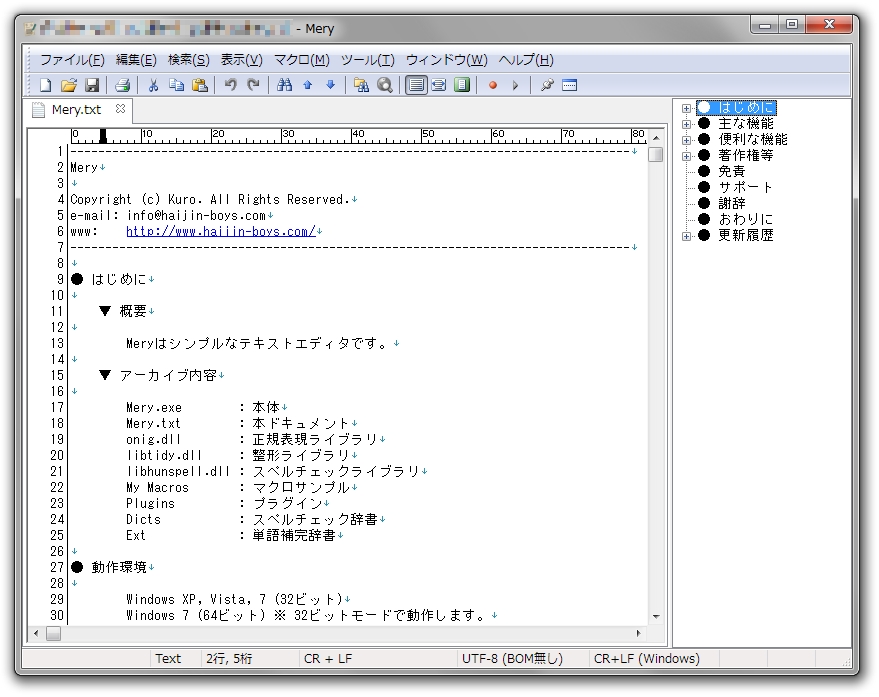Screen dimensions: 879x697
Task: Expand the 便利な機能 outline node
Action: [x=686, y=140]
